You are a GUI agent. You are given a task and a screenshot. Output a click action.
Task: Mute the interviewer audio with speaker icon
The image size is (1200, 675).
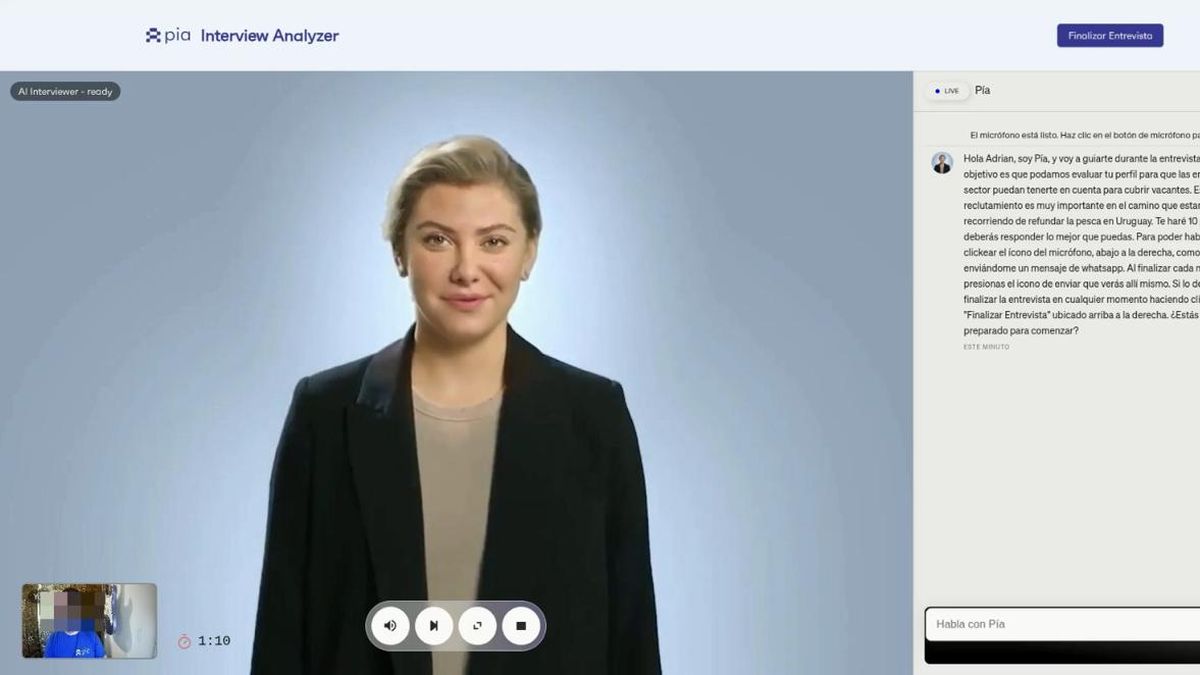pos(390,626)
